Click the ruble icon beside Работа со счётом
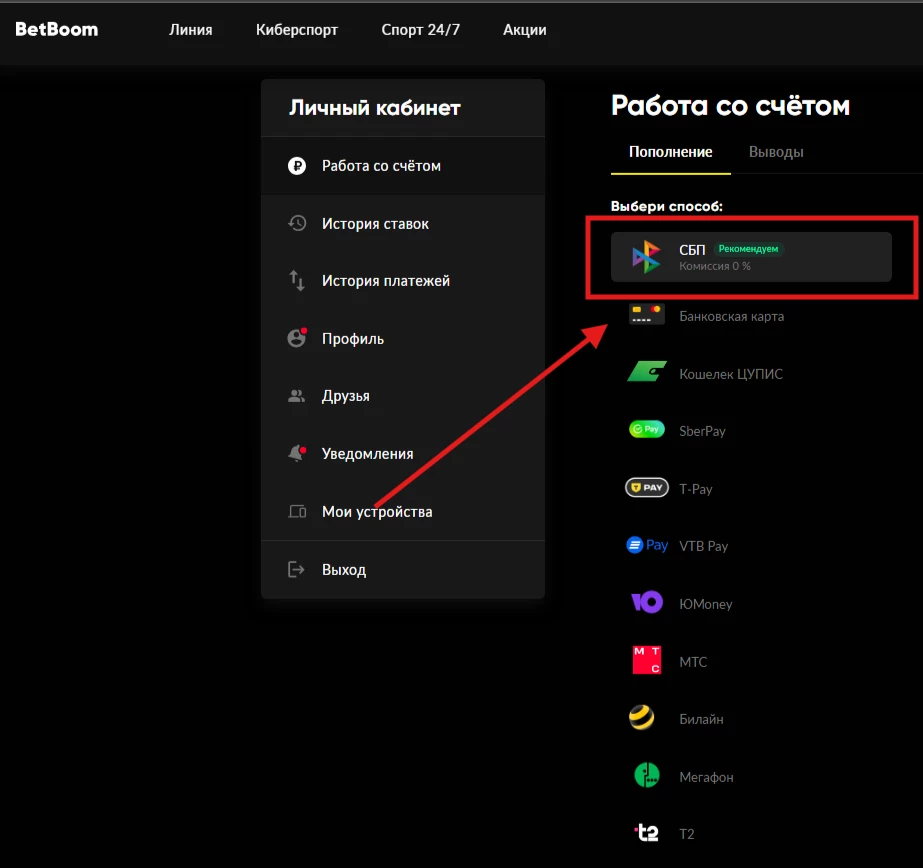The image size is (923, 868). (x=297, y=166)
